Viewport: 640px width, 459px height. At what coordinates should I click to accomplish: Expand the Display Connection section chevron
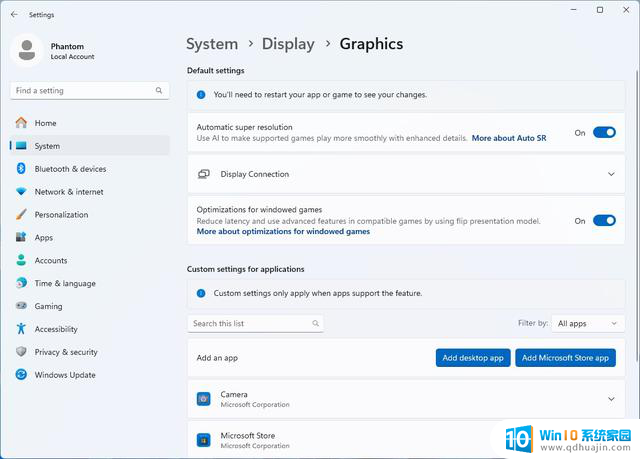tap(611, 174)
